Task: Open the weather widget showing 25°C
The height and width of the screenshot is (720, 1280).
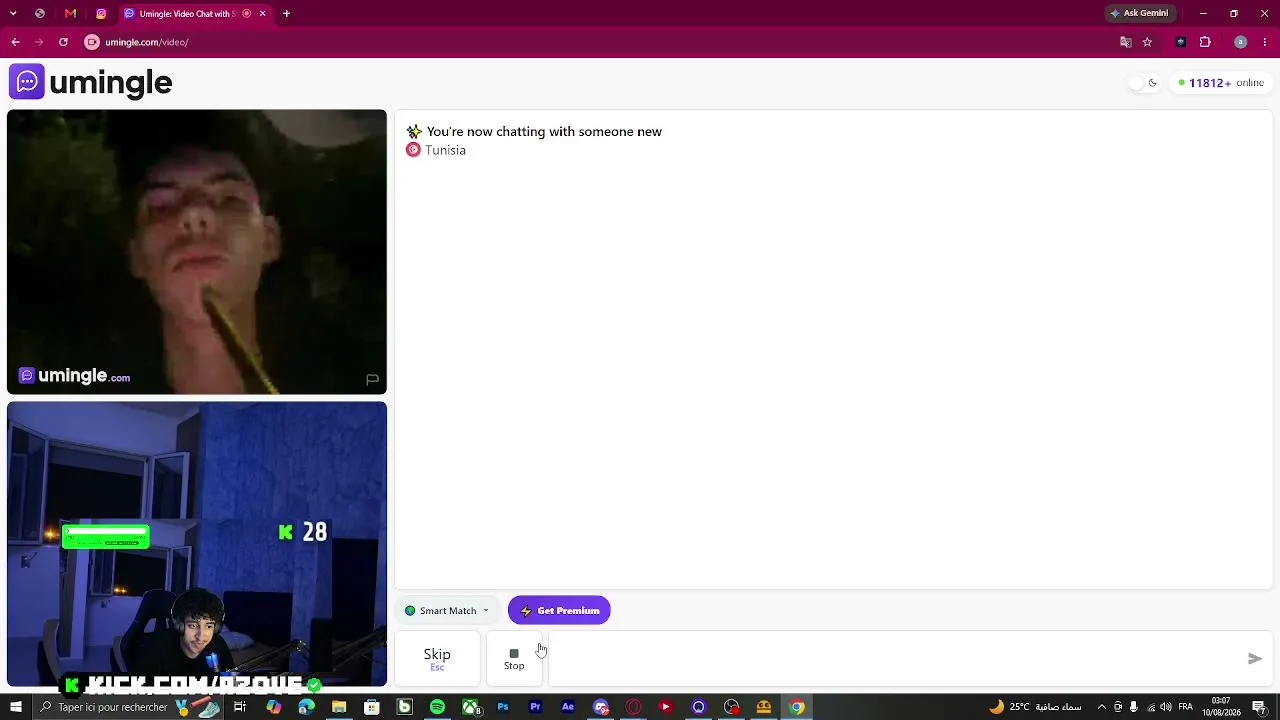Action: [1035, 707]
